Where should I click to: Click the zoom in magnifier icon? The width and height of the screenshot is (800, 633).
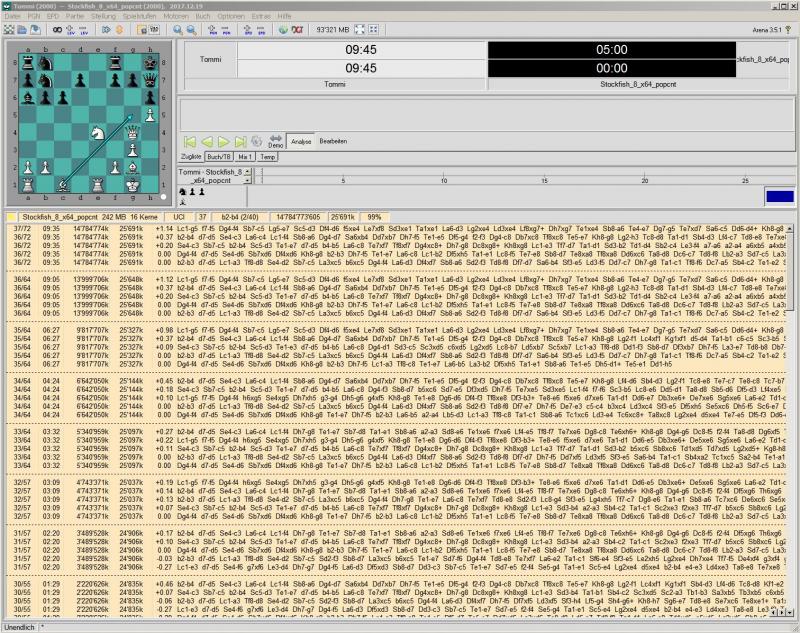[178, 29]
